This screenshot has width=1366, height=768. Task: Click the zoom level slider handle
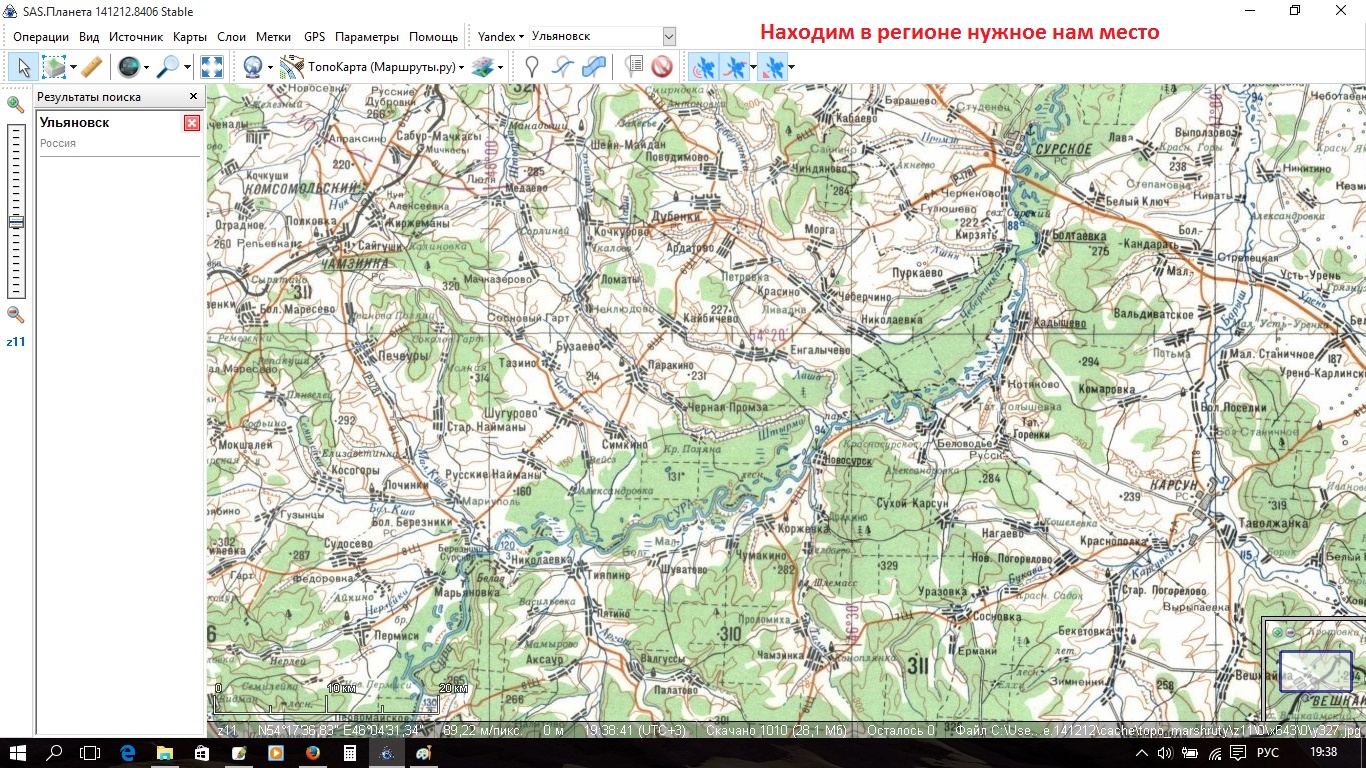(15, 223)
